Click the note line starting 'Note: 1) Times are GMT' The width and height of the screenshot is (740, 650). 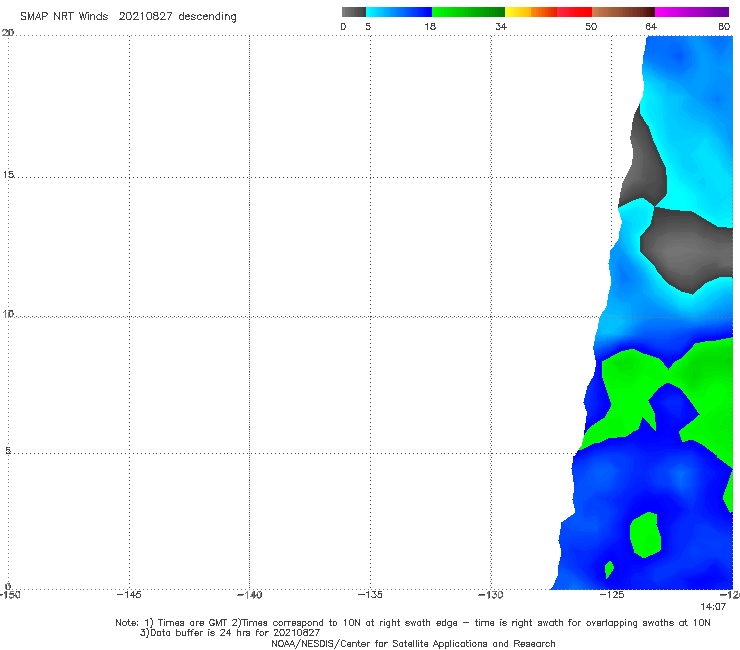(413, 623)
